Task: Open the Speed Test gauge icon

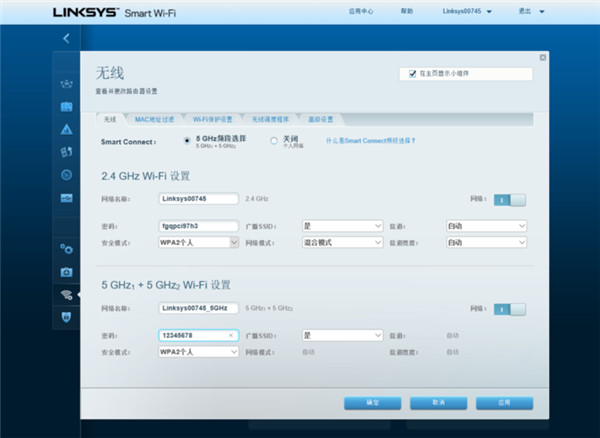Action: click(x=67, y=175)
